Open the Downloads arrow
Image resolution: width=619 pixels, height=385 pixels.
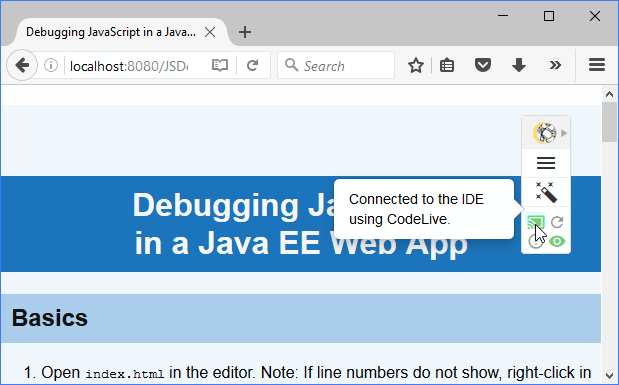pyautogui.click(x=519, y=65)
